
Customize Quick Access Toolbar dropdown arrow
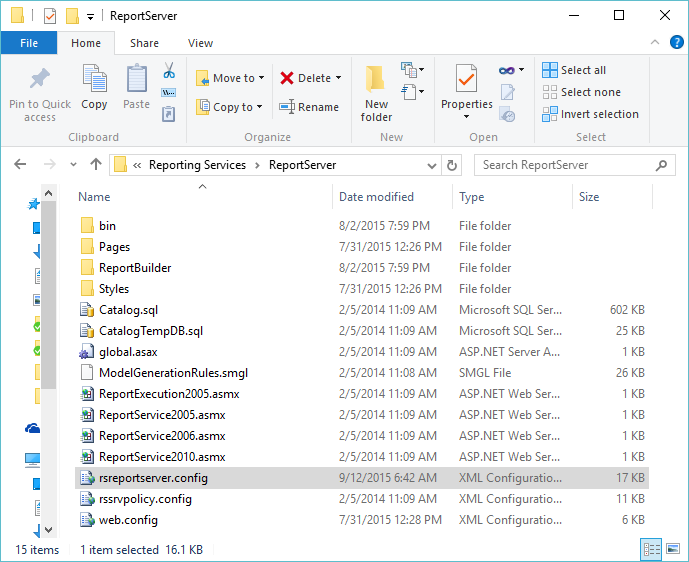pos(90,17)
